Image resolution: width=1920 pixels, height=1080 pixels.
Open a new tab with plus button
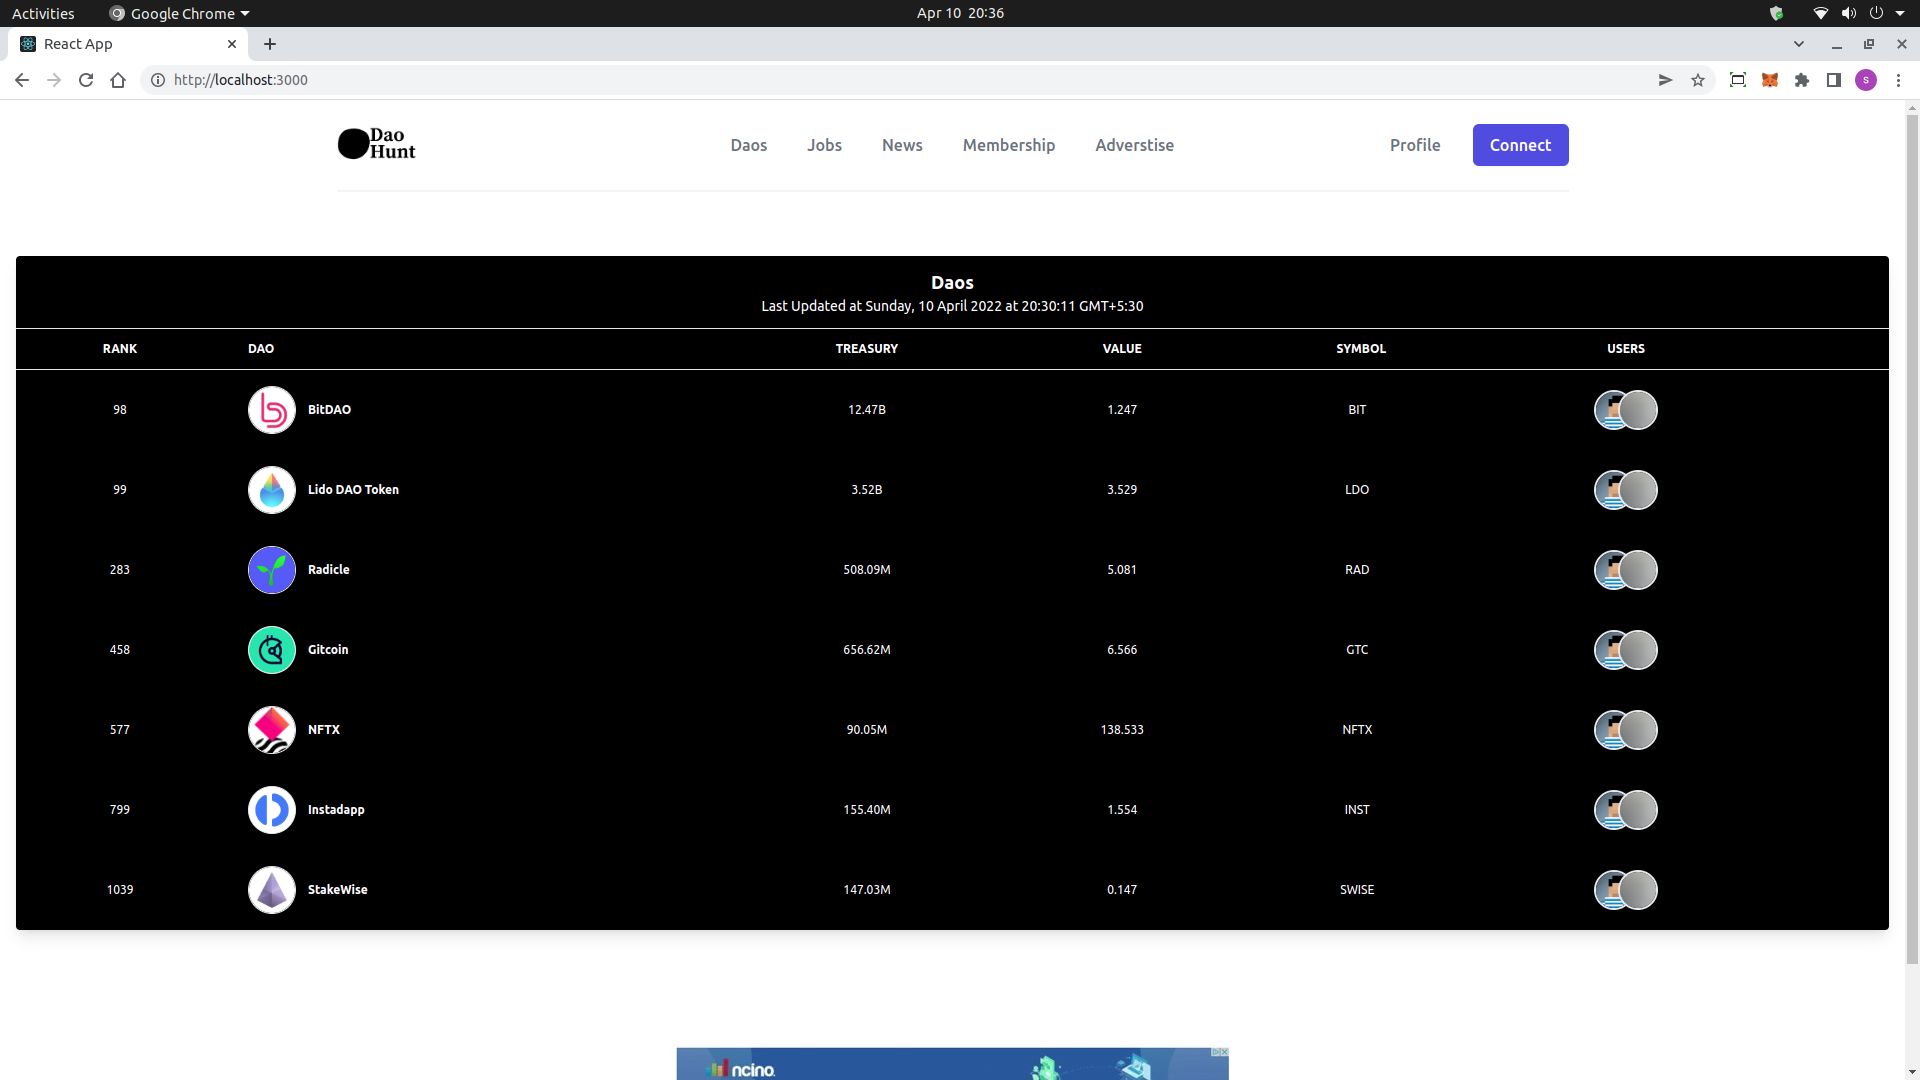(270, 44)
